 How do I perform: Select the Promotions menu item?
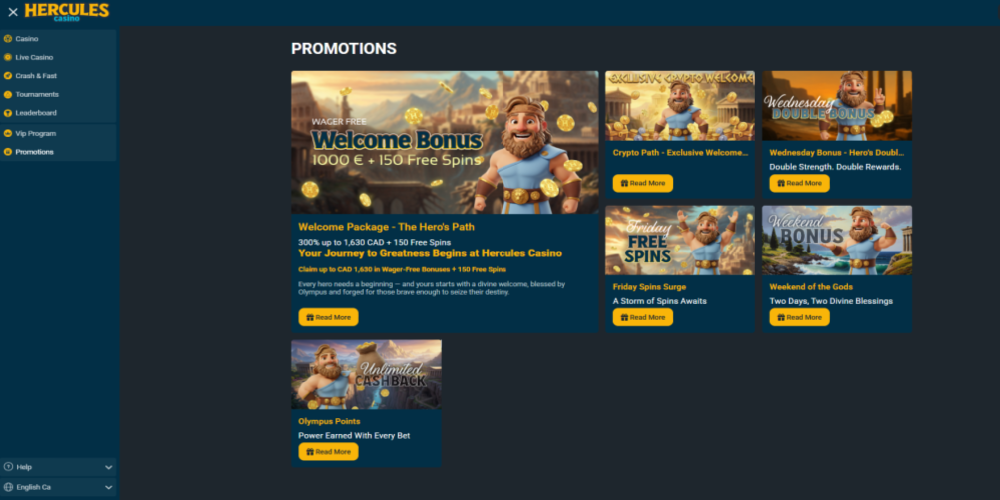coord(59,152)
